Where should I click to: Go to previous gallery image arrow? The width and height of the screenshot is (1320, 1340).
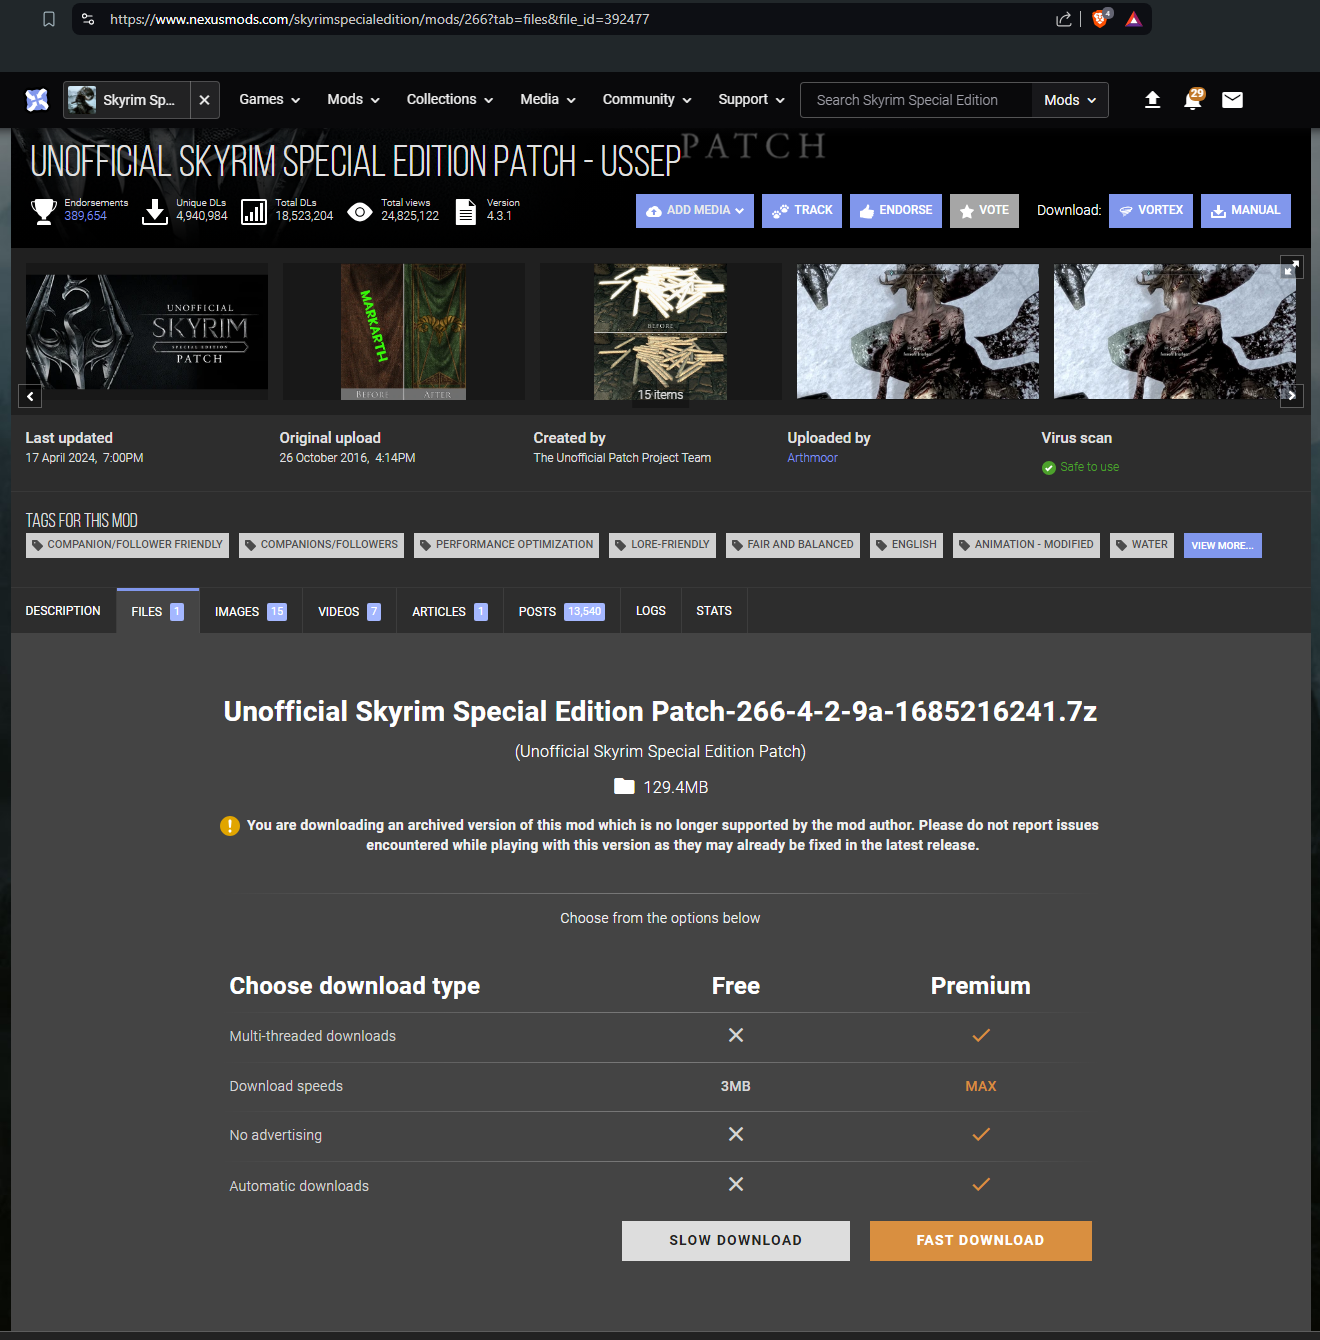(30, 396)
